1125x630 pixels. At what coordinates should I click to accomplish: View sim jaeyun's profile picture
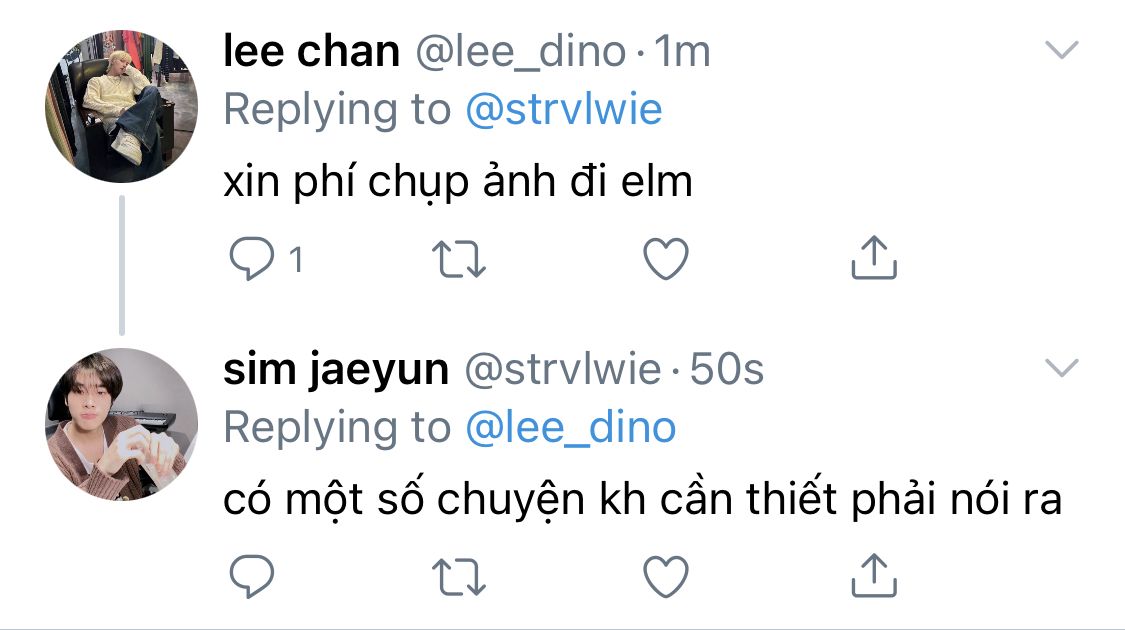click(122, 424)
